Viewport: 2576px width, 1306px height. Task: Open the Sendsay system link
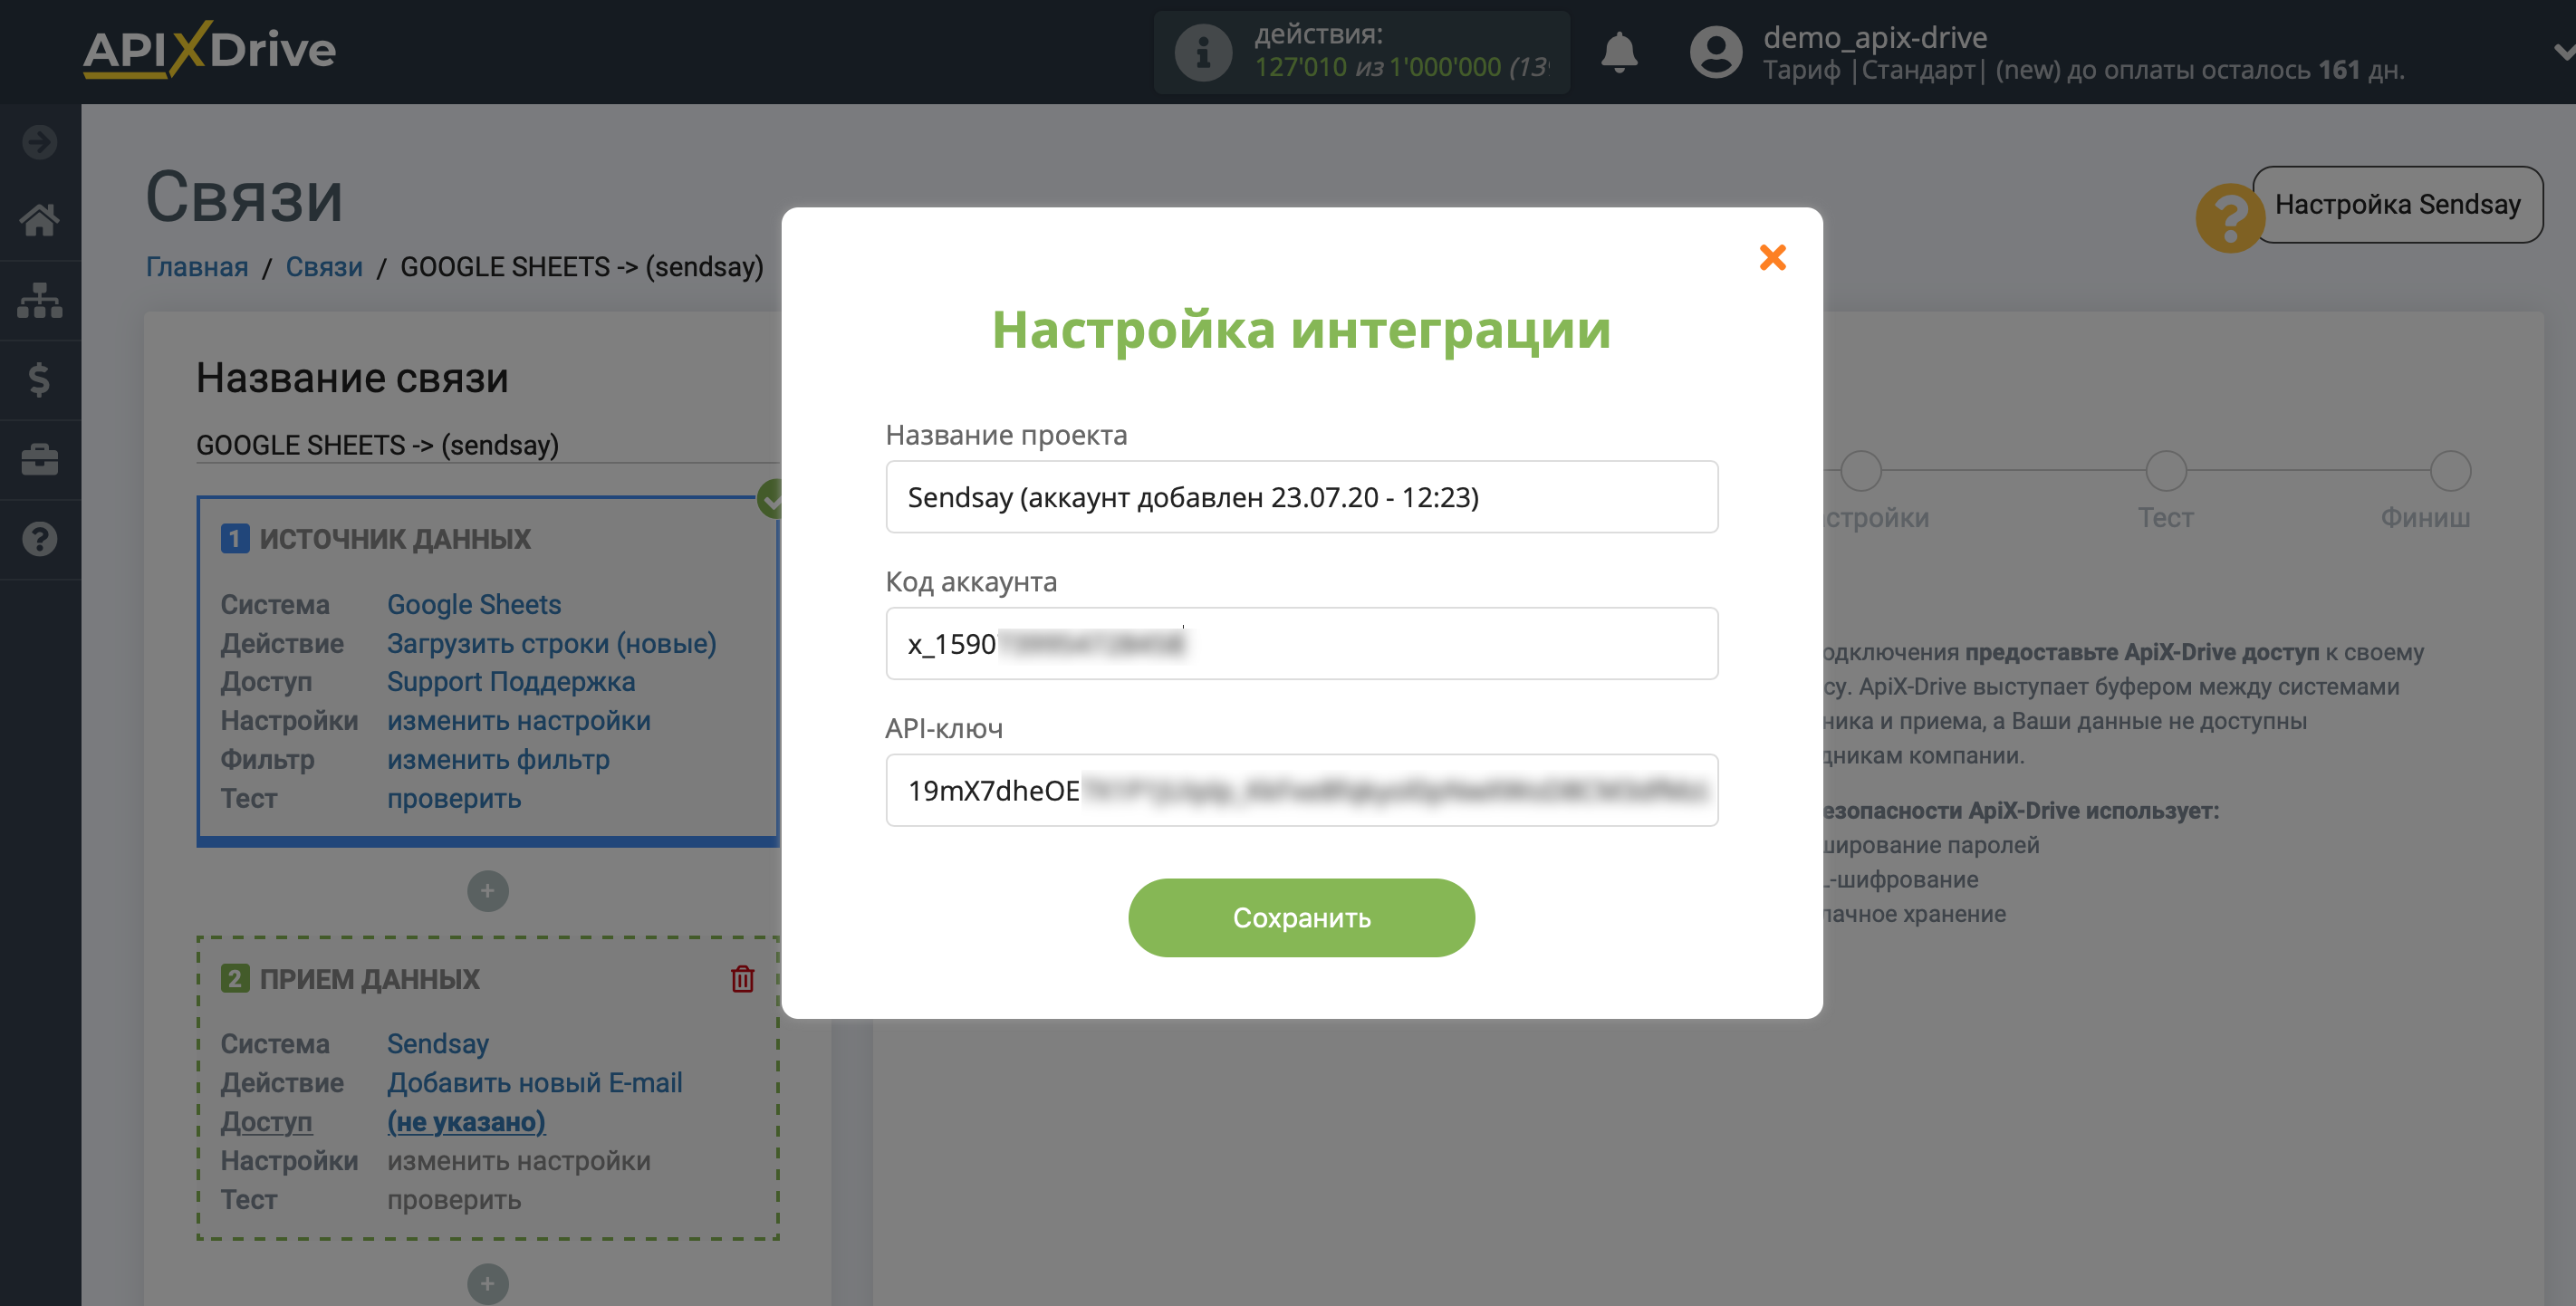coord(438,1044)
